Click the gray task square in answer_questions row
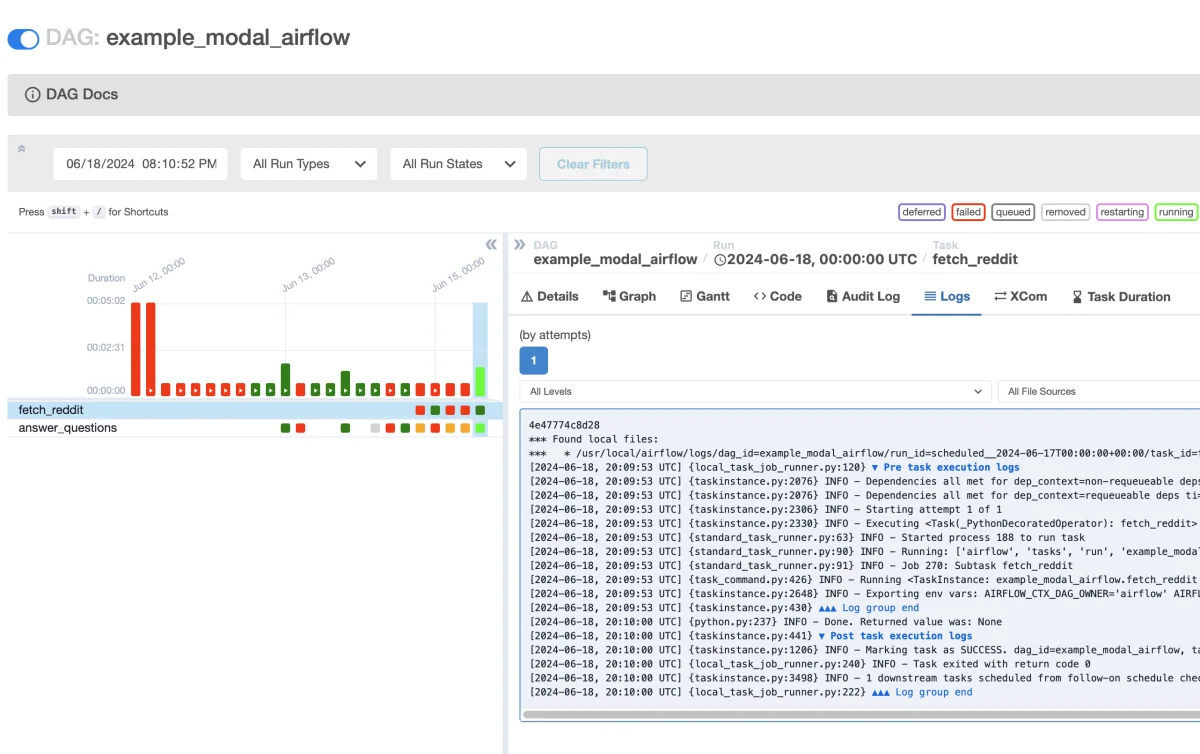 click(x=375, y=428)
